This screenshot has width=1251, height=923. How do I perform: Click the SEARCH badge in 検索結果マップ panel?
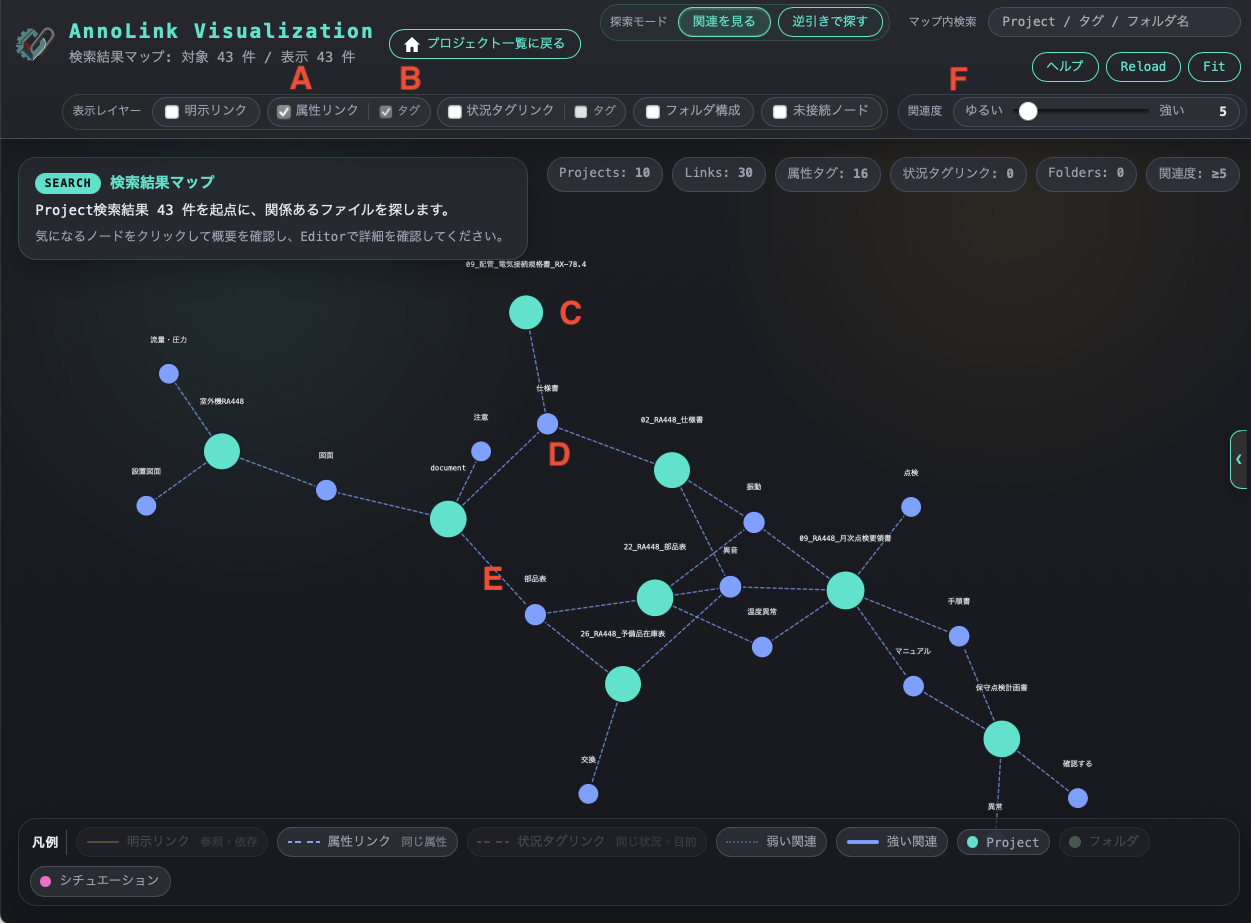click(x=68, y=183)
